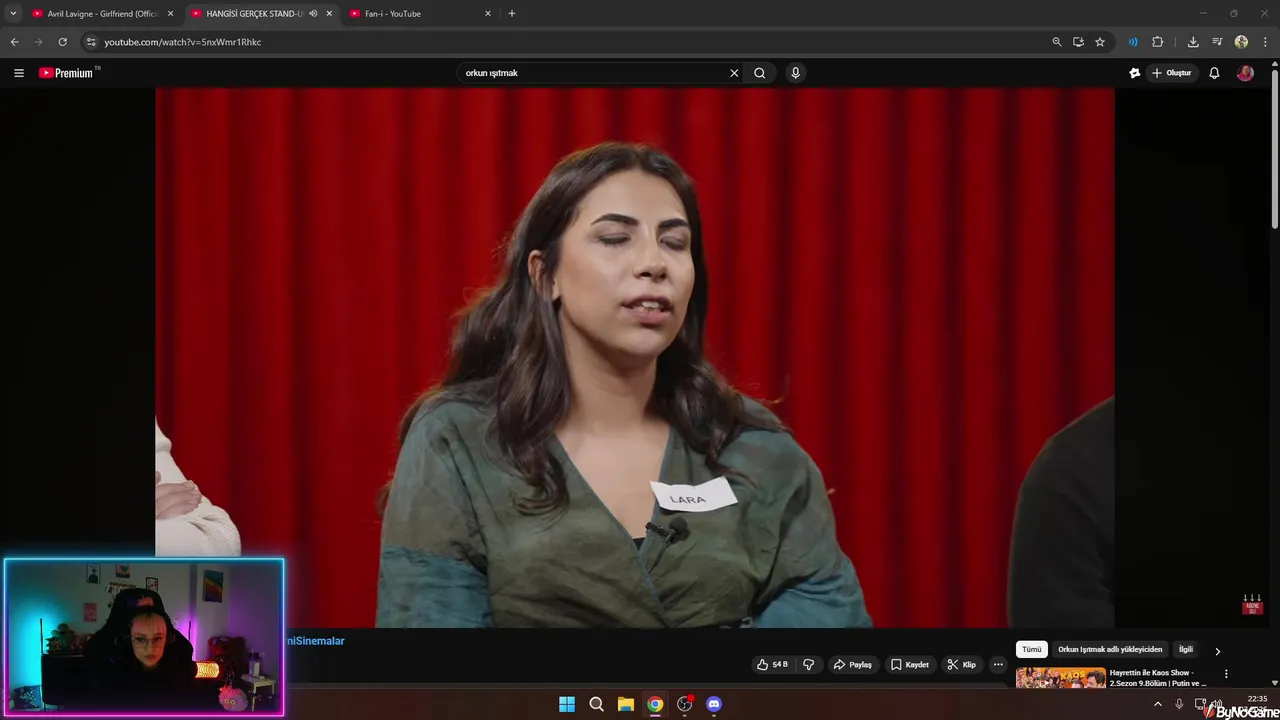Go back in browser history
Image resolution: width=1280 pixels, height=720 pixels.
pos(14,42)
